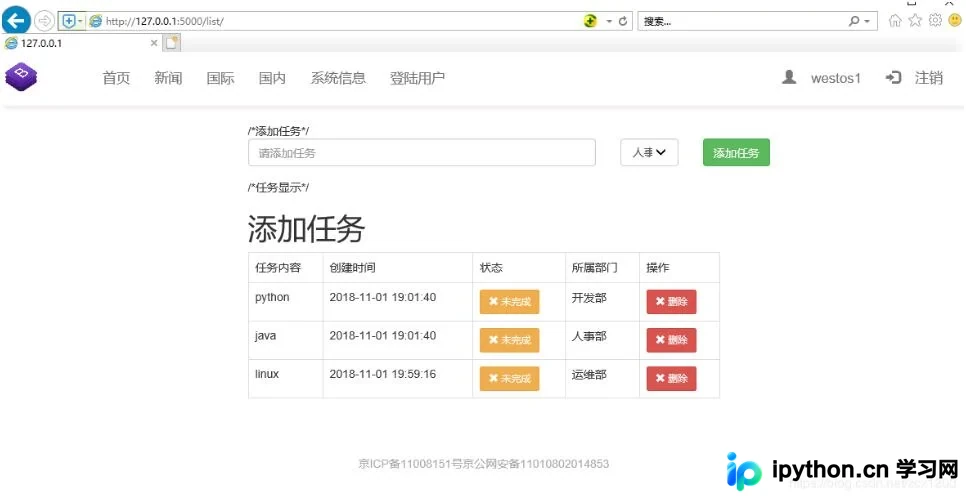Click the large 添加任务 heading
This screenshot has height=500, width=966.
pyautogui.click(x=306, y=229)
